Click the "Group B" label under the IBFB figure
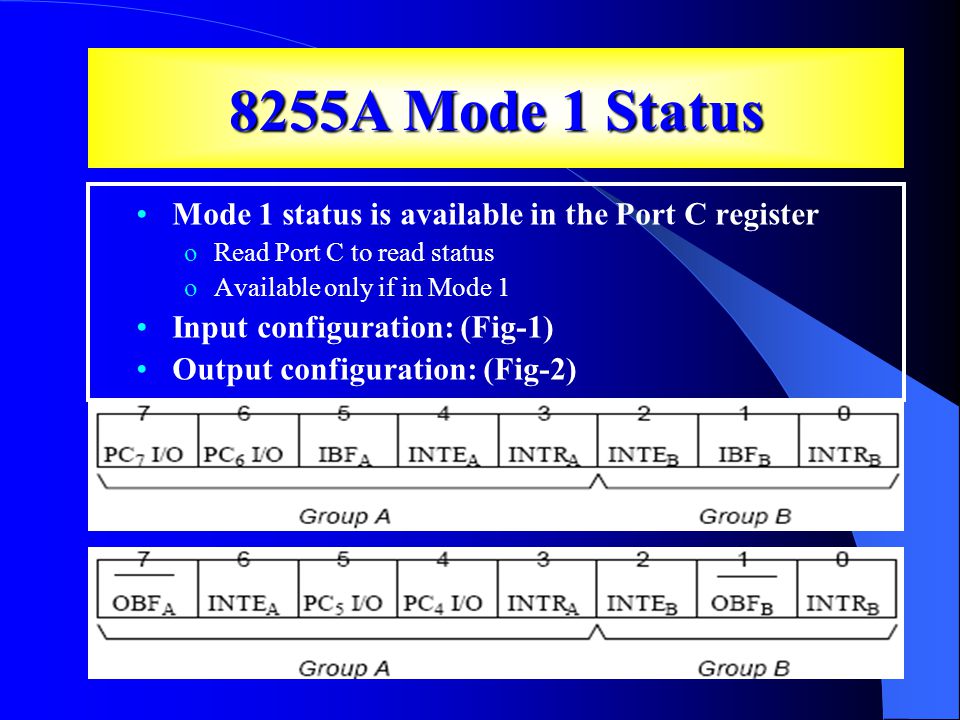The width and height of the screenshot is (960, 720). [745, 517]
